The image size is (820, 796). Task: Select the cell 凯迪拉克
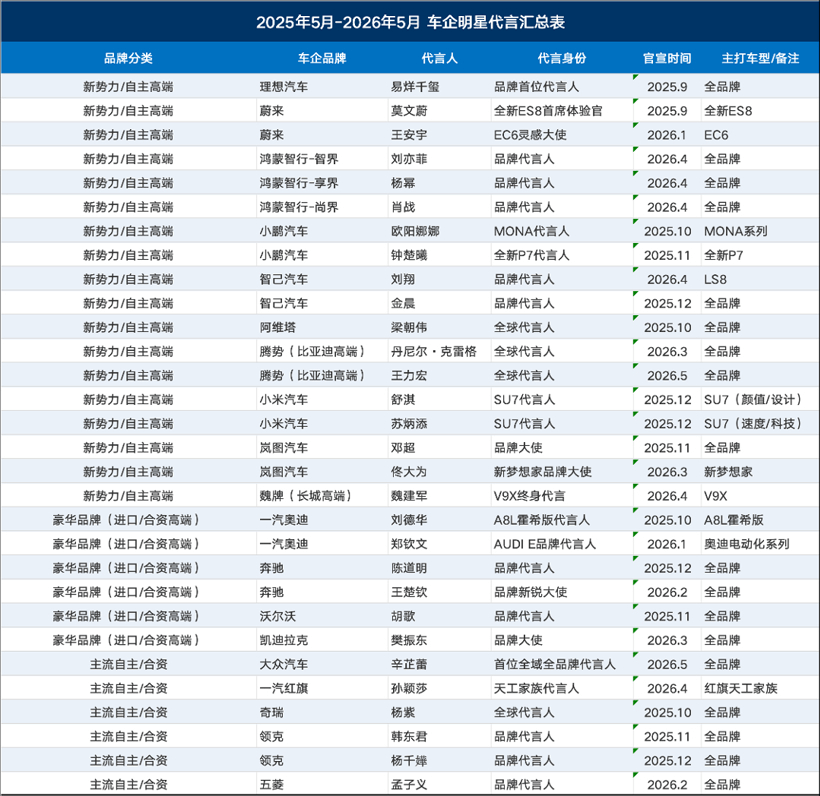point(284,640)
